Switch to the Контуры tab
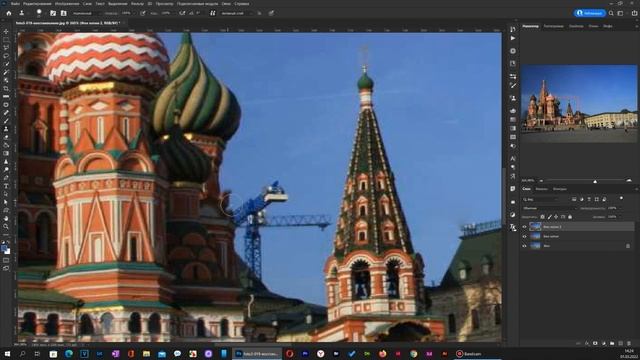640x360 pixels. pos(560,189)
